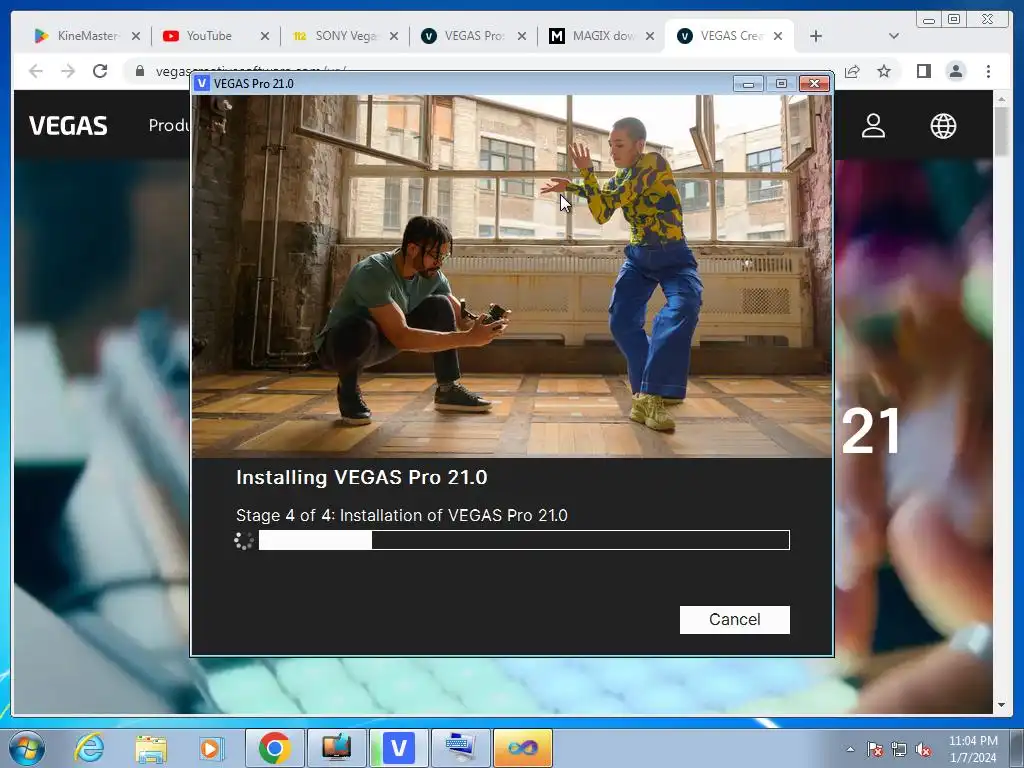1024x768 pixels.
Task: Open the globe language selector
Action: click(943, 125)
